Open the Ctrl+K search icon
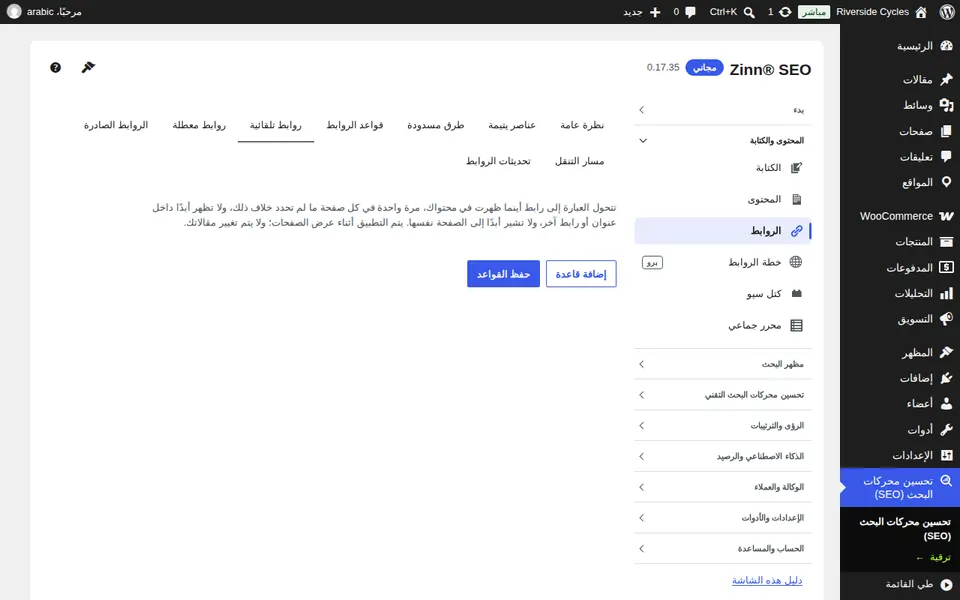The image size is (960, 600). [x=749, y=12]
